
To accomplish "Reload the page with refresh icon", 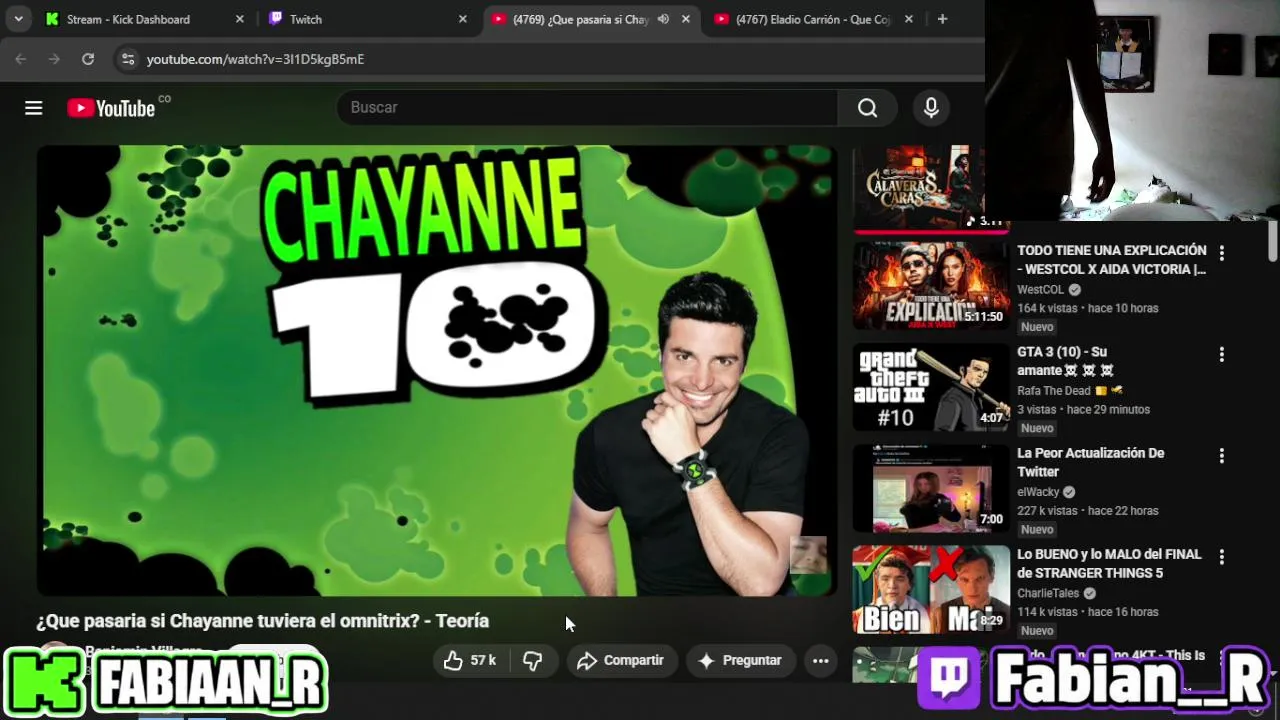I will click(x=88, y=59).
